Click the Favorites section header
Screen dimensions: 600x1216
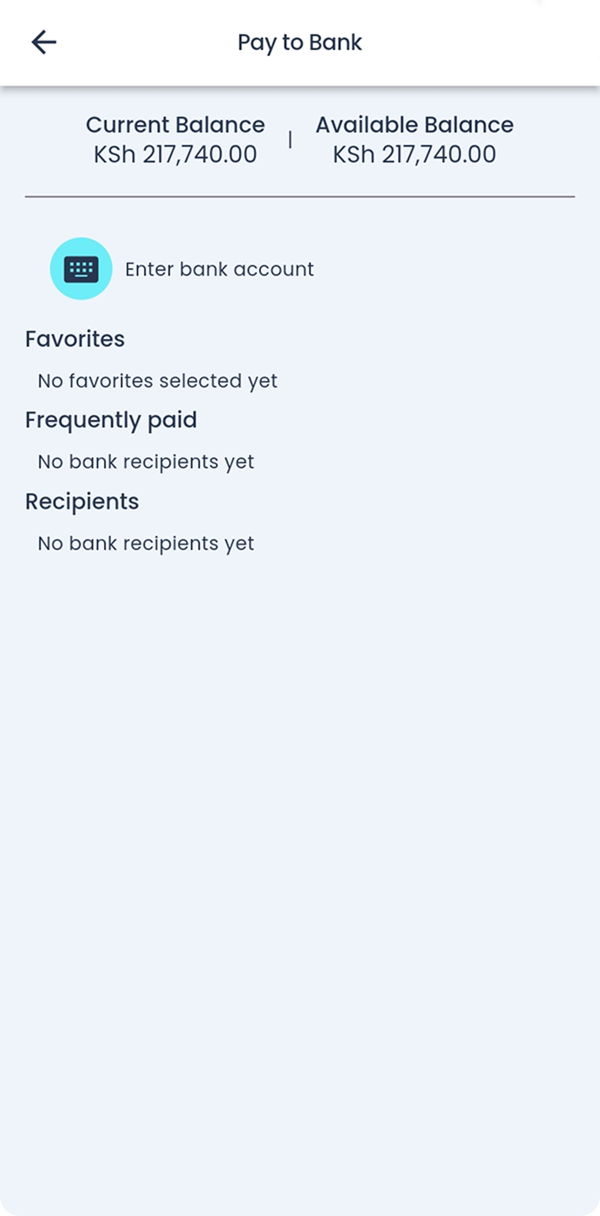point(74,339)
